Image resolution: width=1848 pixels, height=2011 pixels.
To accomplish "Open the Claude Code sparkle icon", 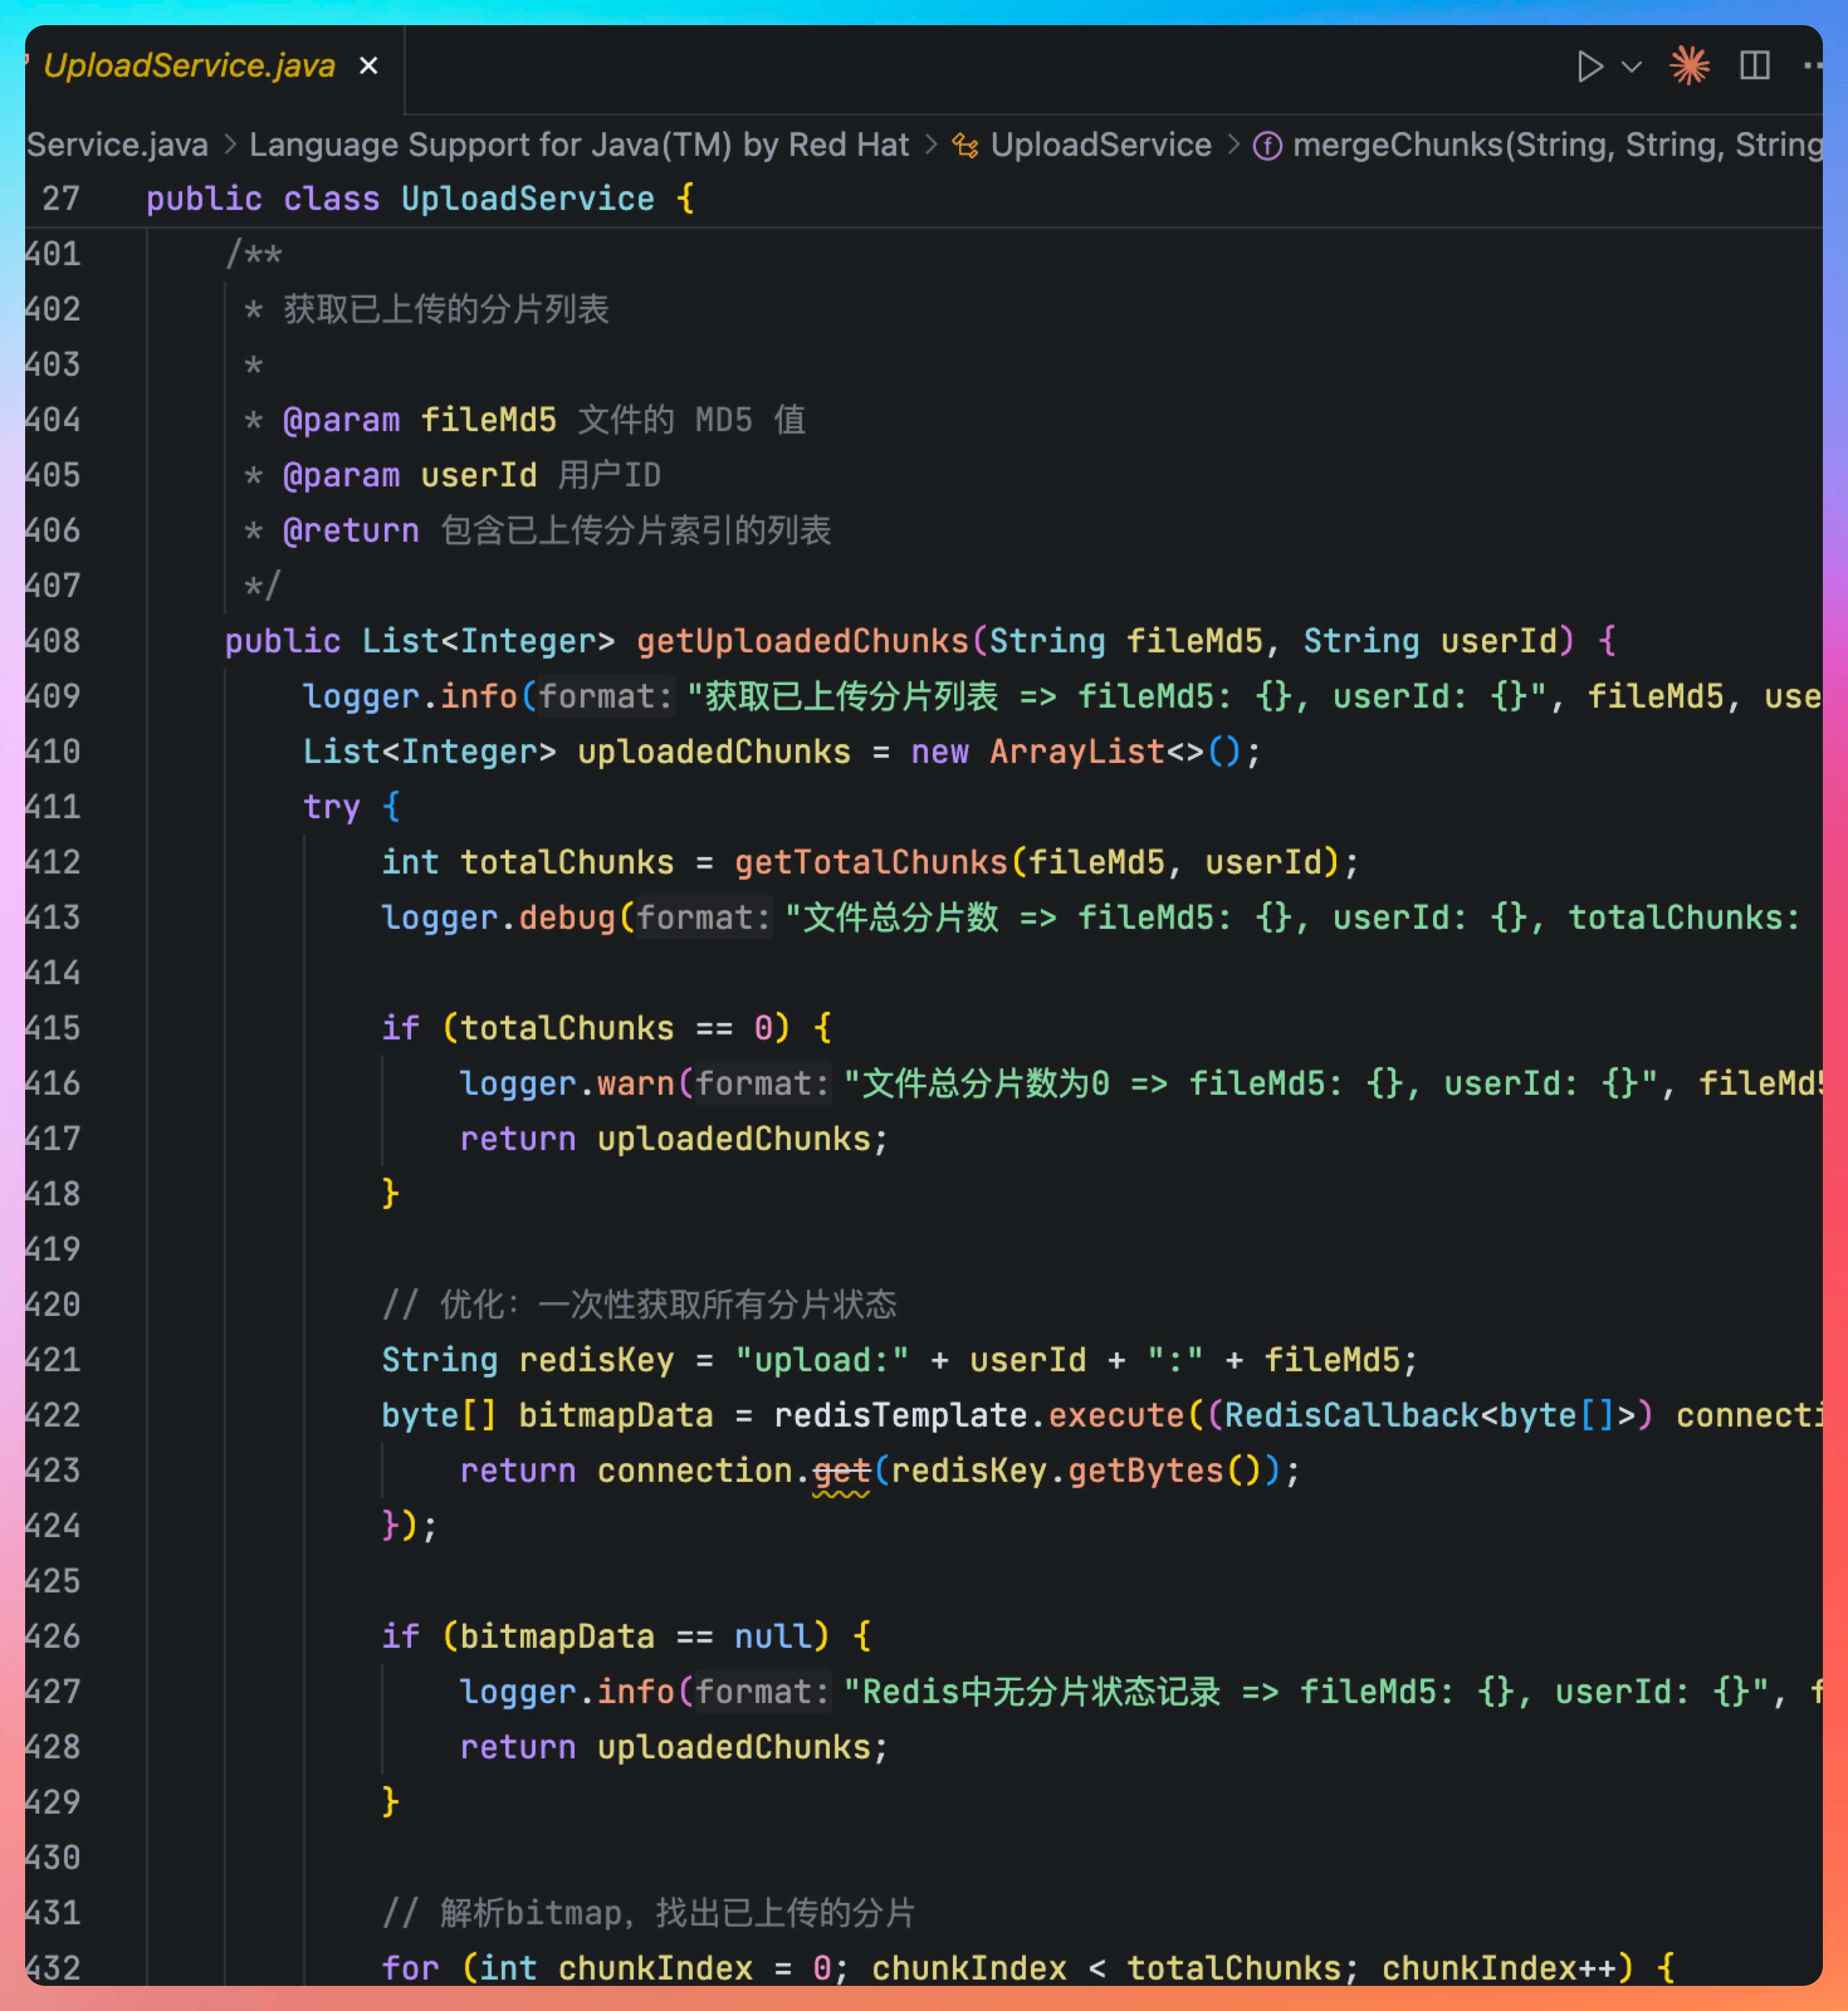I will tap(1689, 66).
